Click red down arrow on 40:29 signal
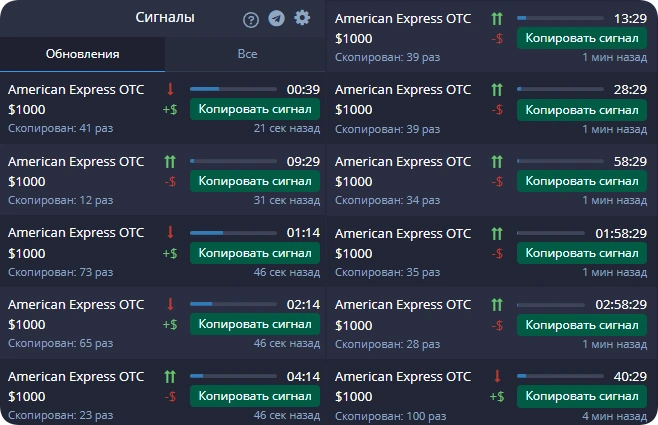Viewport: 658px width, 425px height. click(497, 376)
